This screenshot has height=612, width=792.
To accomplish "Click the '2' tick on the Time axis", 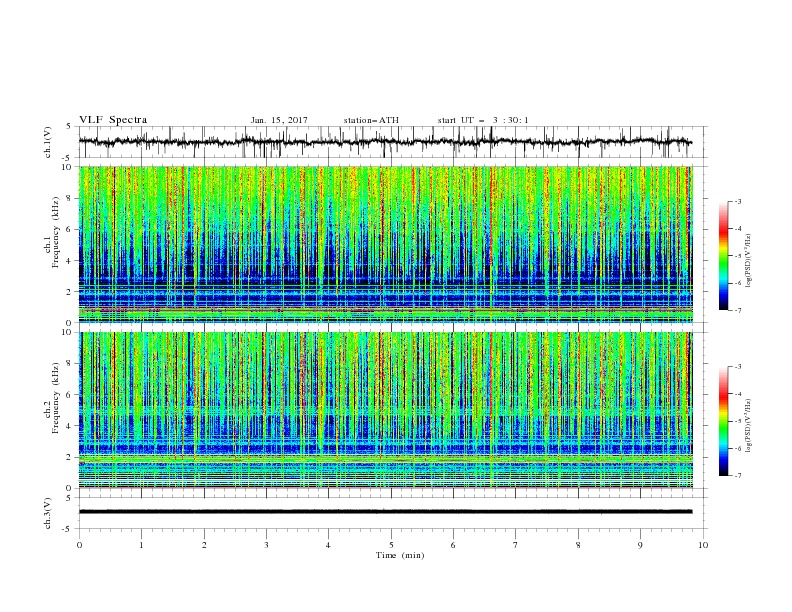I will (204, 545).
